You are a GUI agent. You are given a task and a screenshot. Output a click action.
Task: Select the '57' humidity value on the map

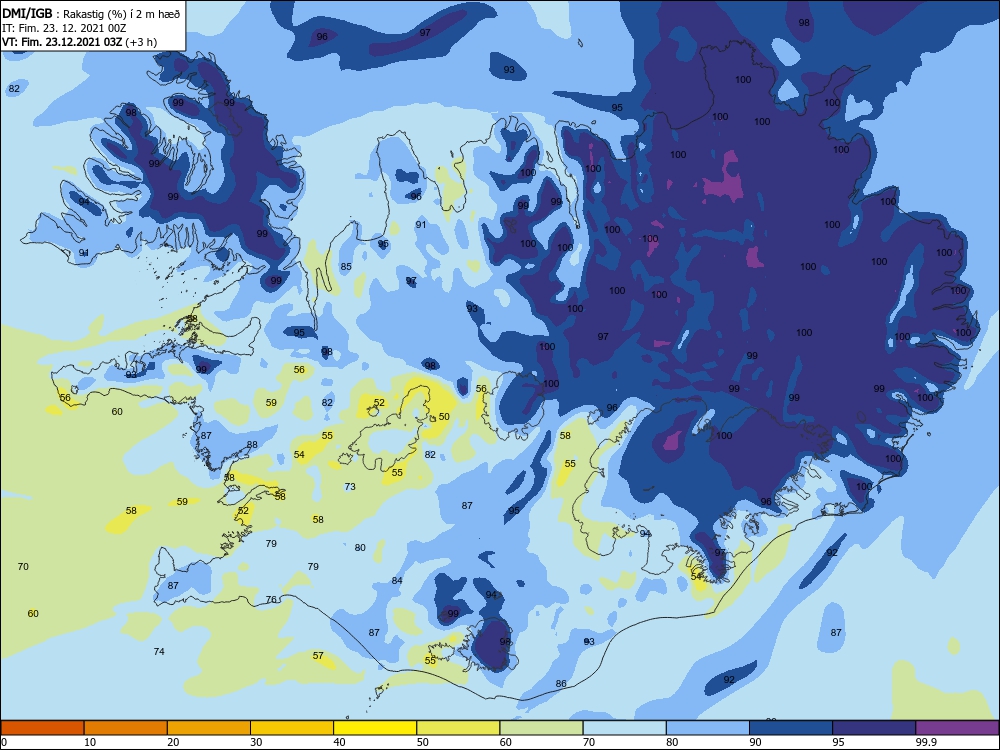[x=318, y=656]
